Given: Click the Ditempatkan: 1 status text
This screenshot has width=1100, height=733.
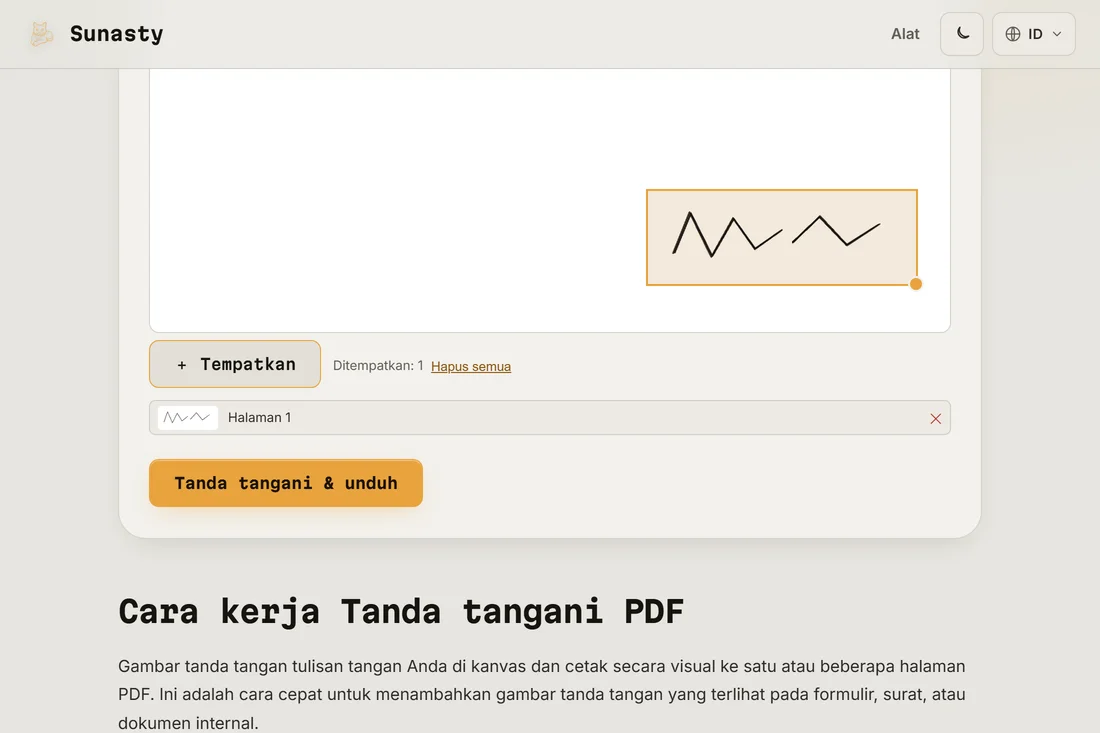Looking at the screenshot, I should coord(378,365).
